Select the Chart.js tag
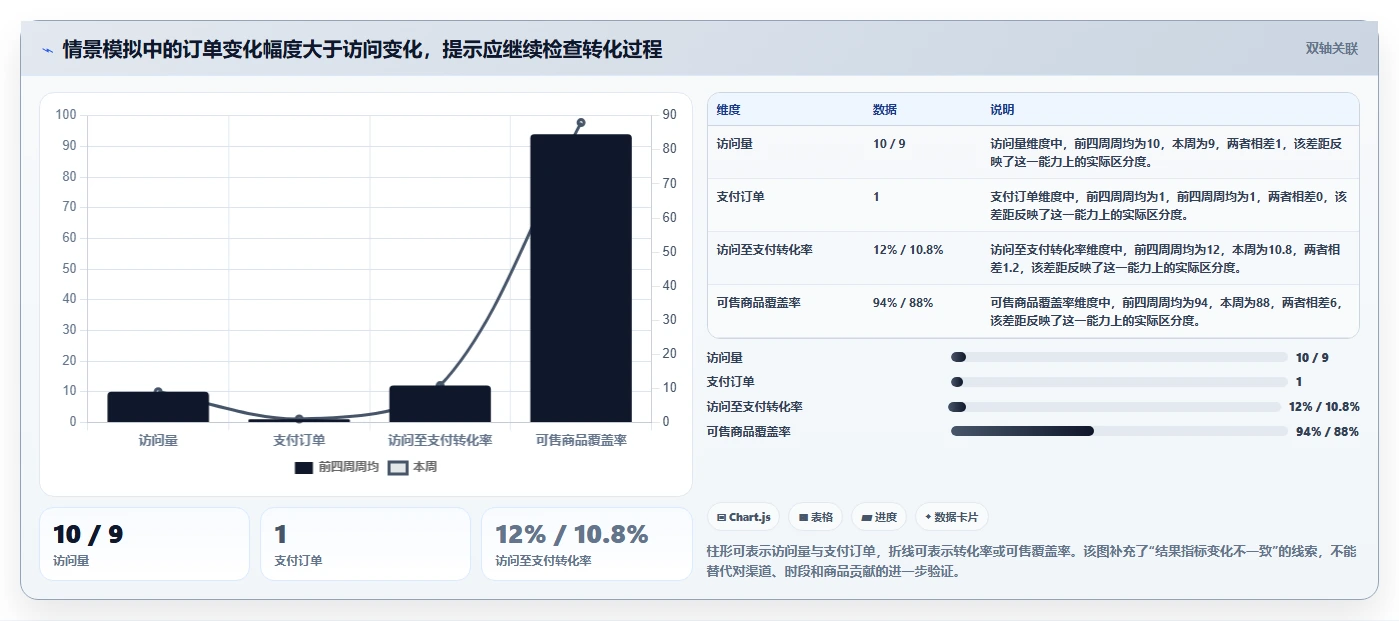The width and height of the screenshot is (1399, 621). coord(743,517)
